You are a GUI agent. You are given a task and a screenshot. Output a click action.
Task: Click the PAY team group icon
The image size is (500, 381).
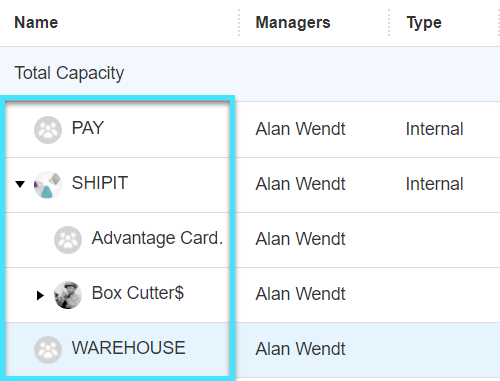[48, 130]
